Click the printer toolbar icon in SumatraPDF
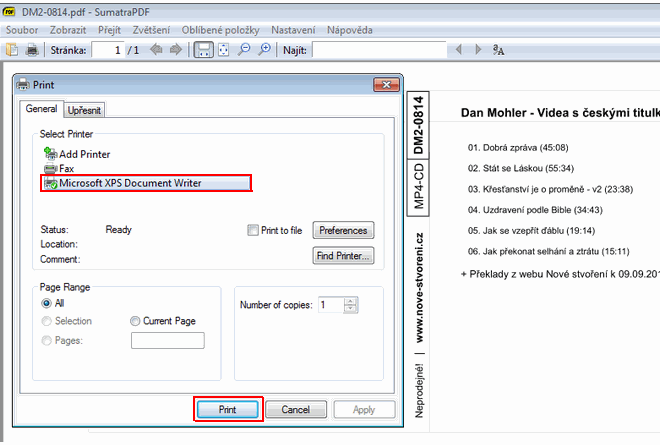The height and width of the screenshot is (445, 660). coord(32,50)
